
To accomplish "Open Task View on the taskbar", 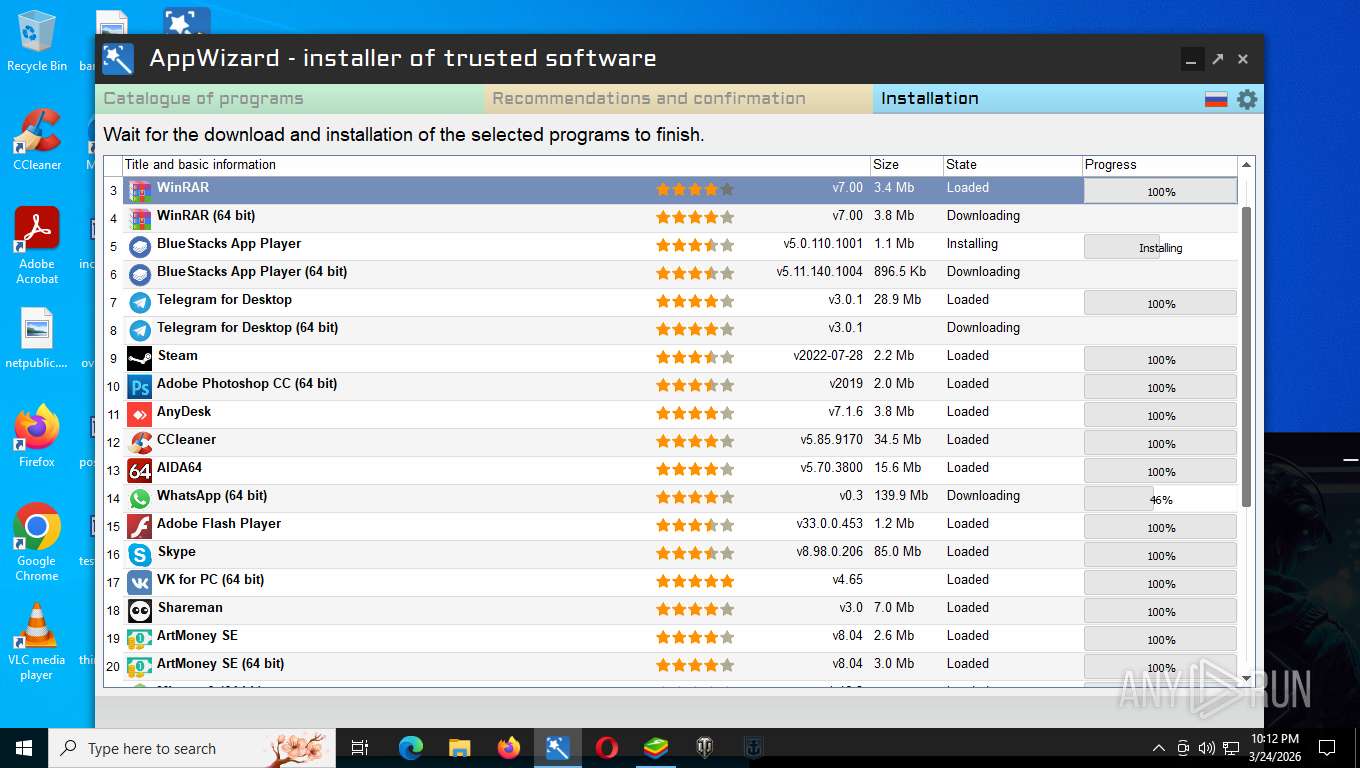I will (360, 747).
